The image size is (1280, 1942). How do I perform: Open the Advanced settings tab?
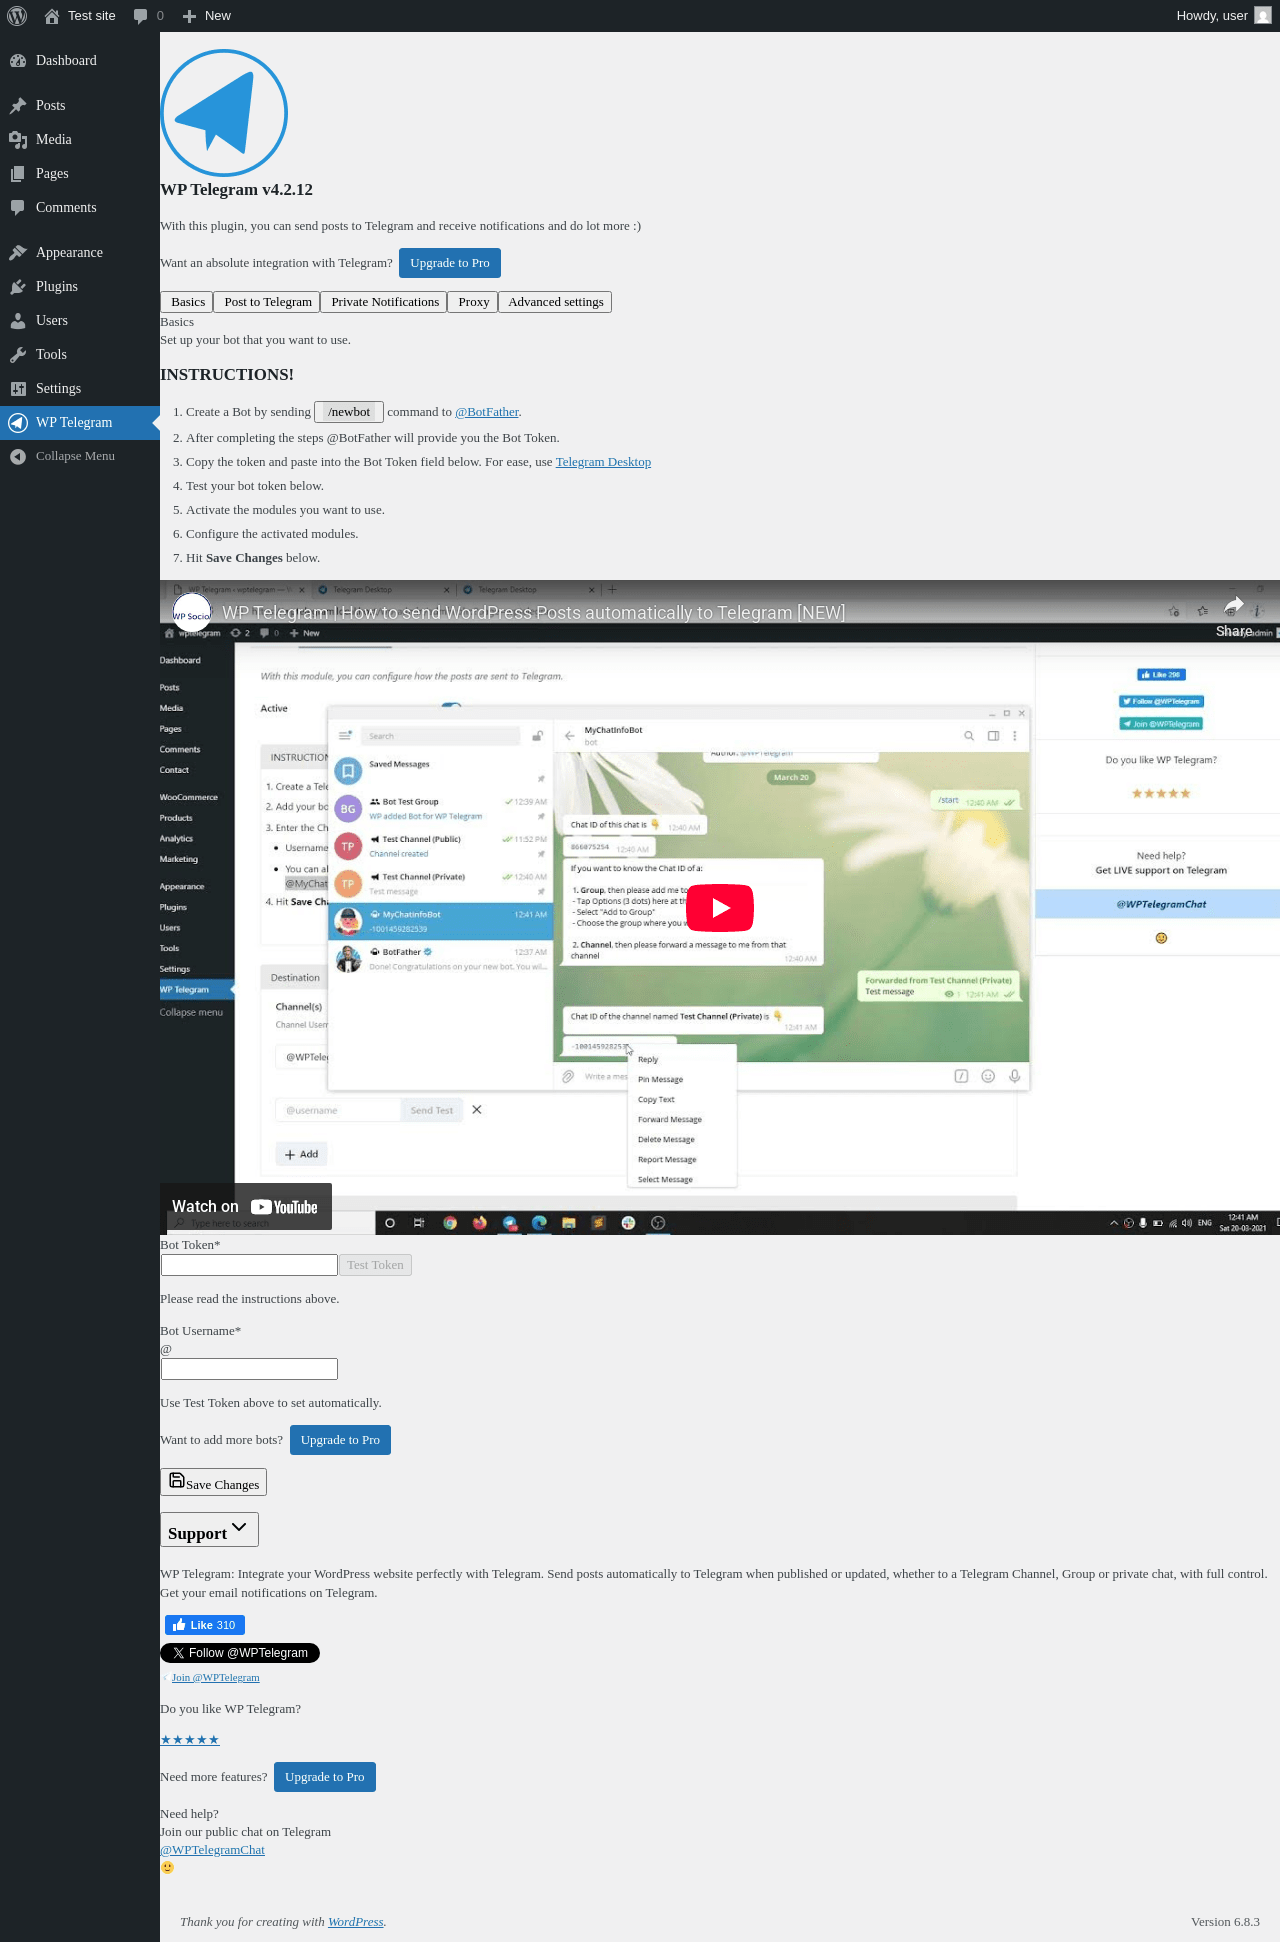(556, 302)
